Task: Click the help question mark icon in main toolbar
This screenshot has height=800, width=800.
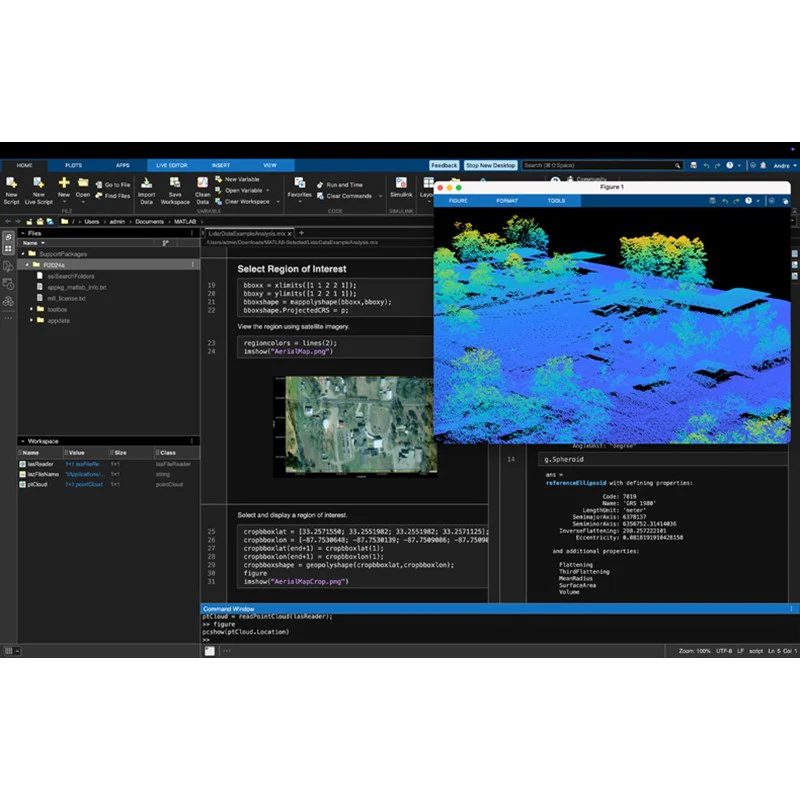Action: coord(730,165)
